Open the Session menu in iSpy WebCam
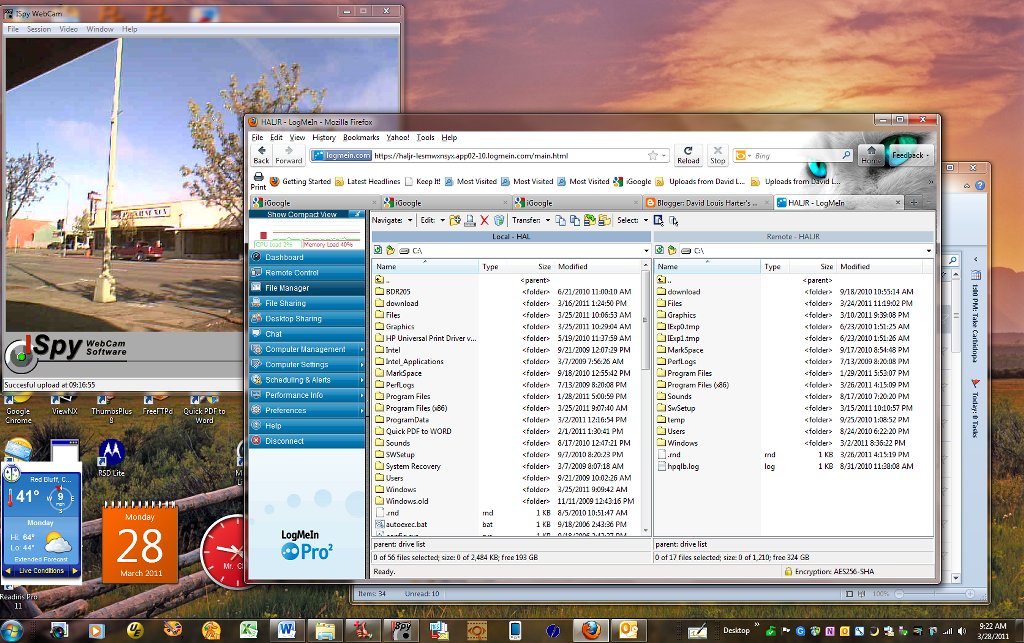The height and width of the screenshot is (643, 1024). [x=39, y=29]
